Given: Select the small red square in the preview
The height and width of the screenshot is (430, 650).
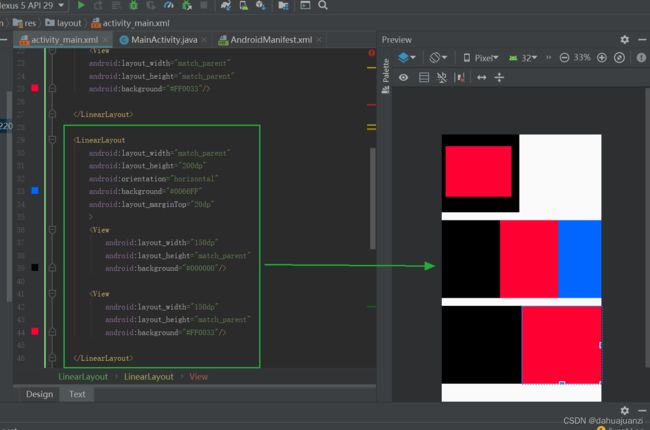Looking at the screenshot, I should pos(478,171).
